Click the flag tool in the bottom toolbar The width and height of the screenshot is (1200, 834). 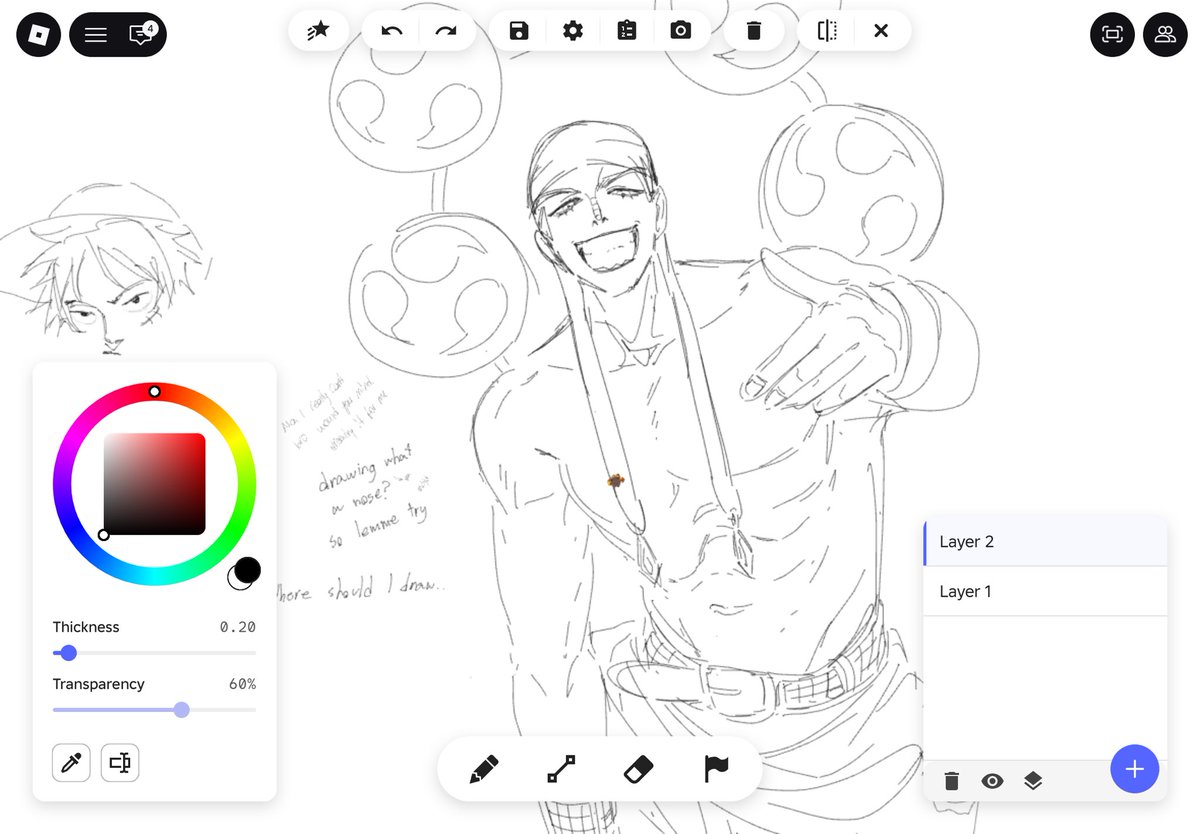pyautogui.click(x=715, y=769)
